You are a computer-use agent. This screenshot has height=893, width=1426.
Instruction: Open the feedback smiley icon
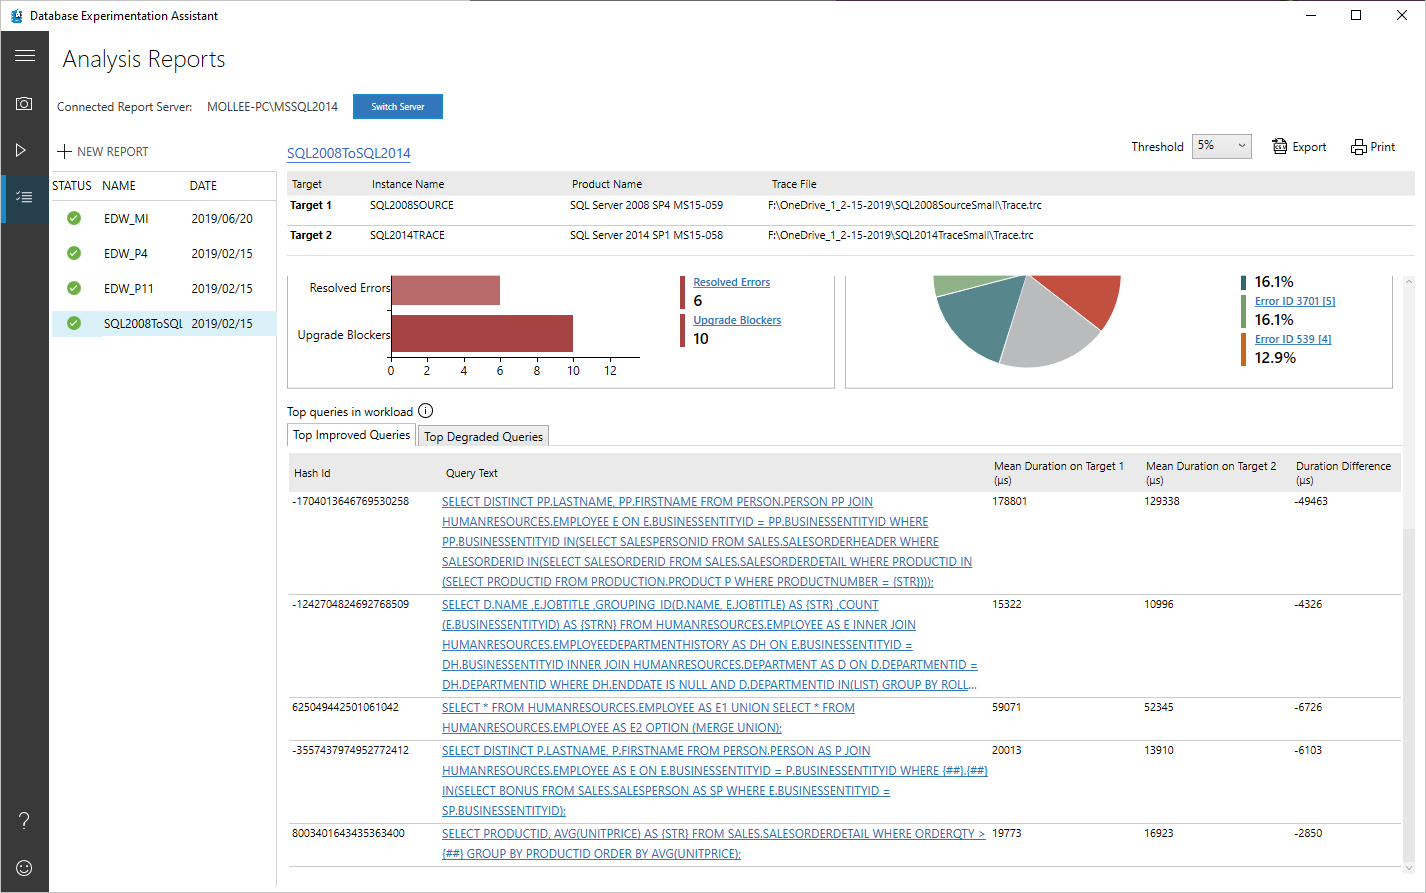[x=24, y=868]
